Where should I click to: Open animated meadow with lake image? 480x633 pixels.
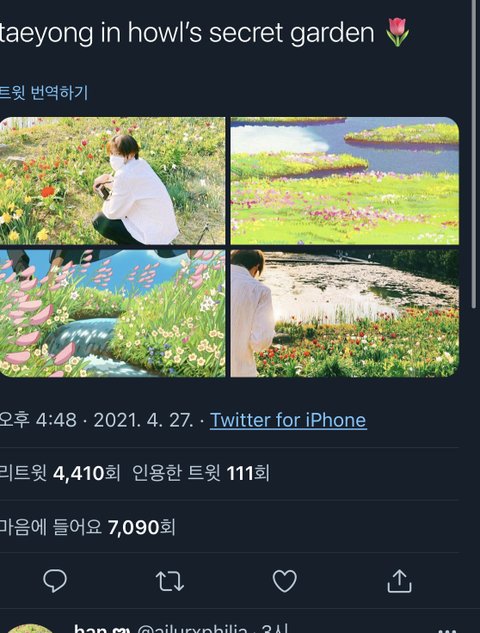pyautogui.click(x=345, y=180)
